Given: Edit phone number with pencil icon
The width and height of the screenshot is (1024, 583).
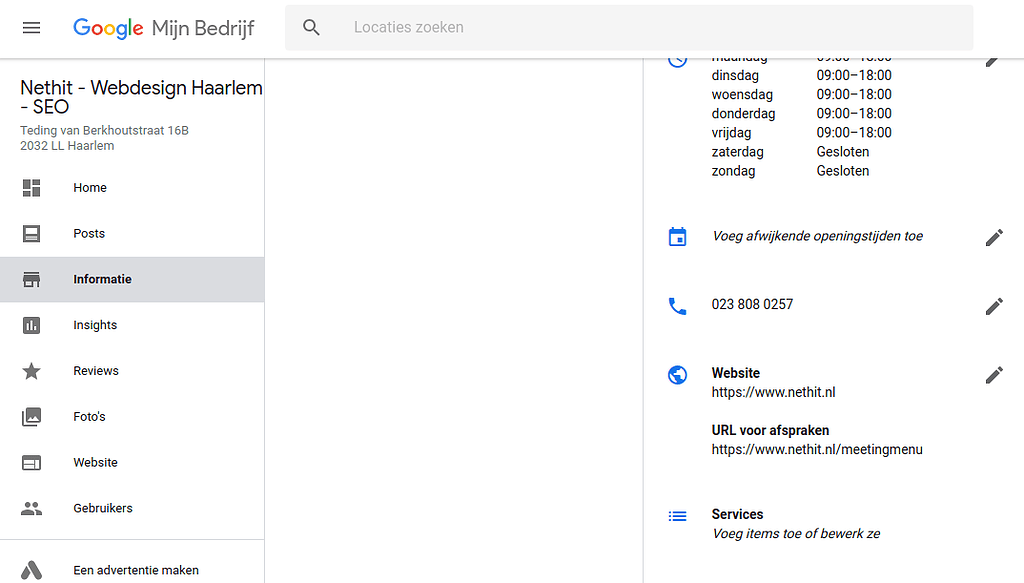Looking at the screenshot, I should (x=994, y=307).
